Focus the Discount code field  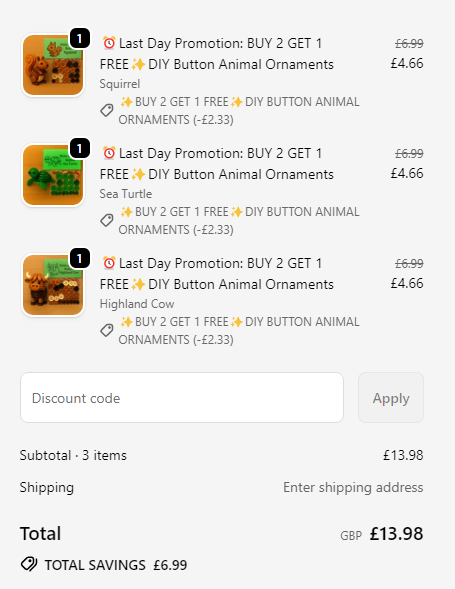point(182,397)
